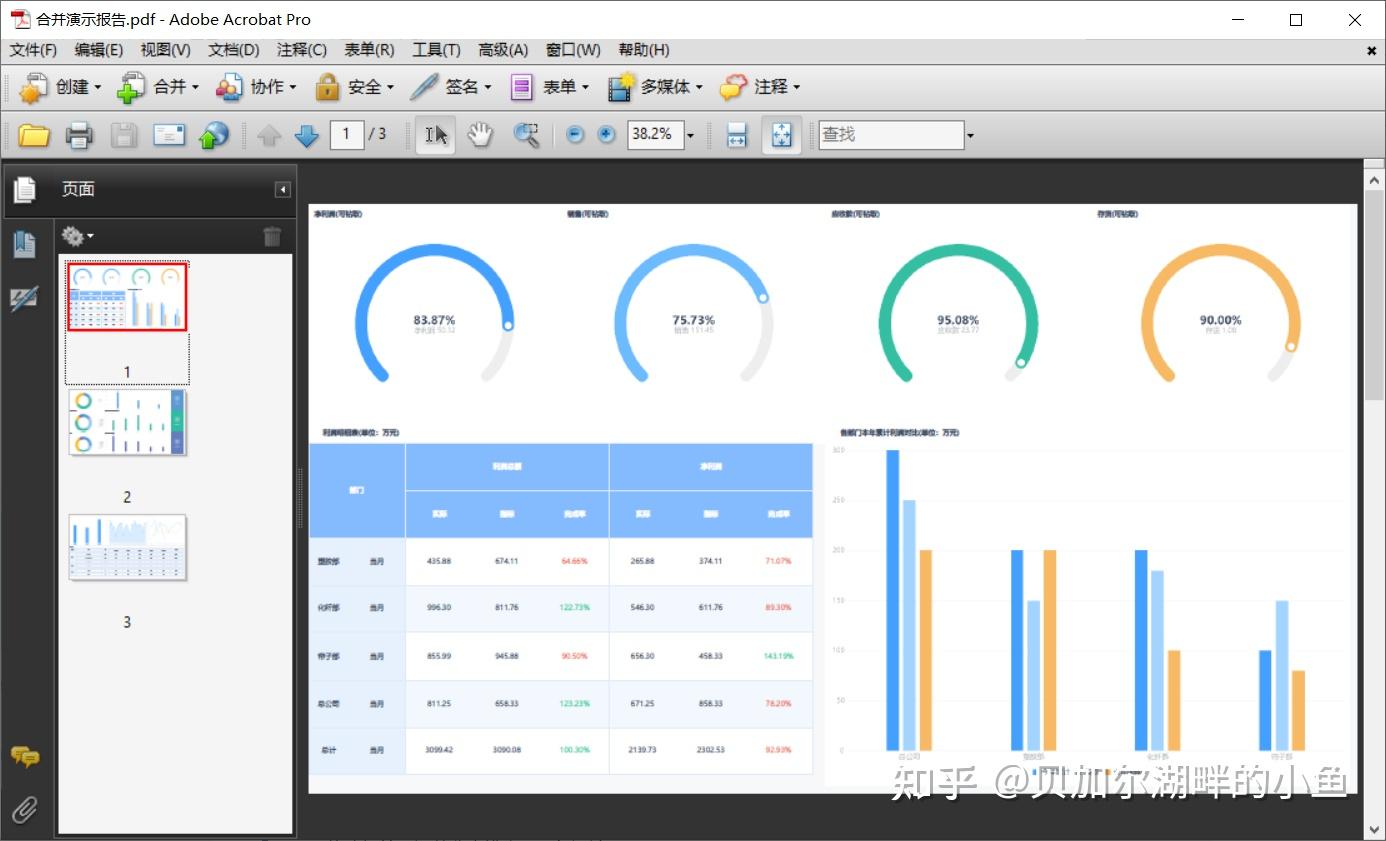Select the Hand tool in the toolbar

click(480, 134)
